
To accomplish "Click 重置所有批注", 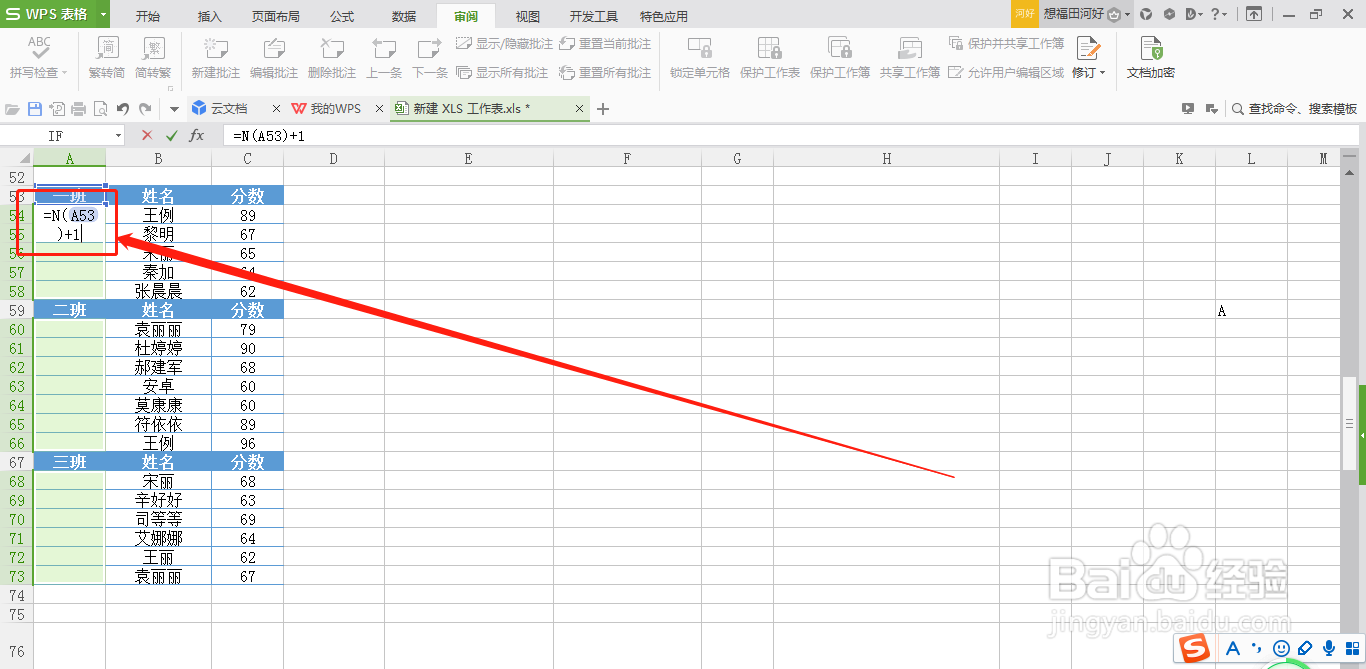I will pyautogui.click(x=605, y=73).
